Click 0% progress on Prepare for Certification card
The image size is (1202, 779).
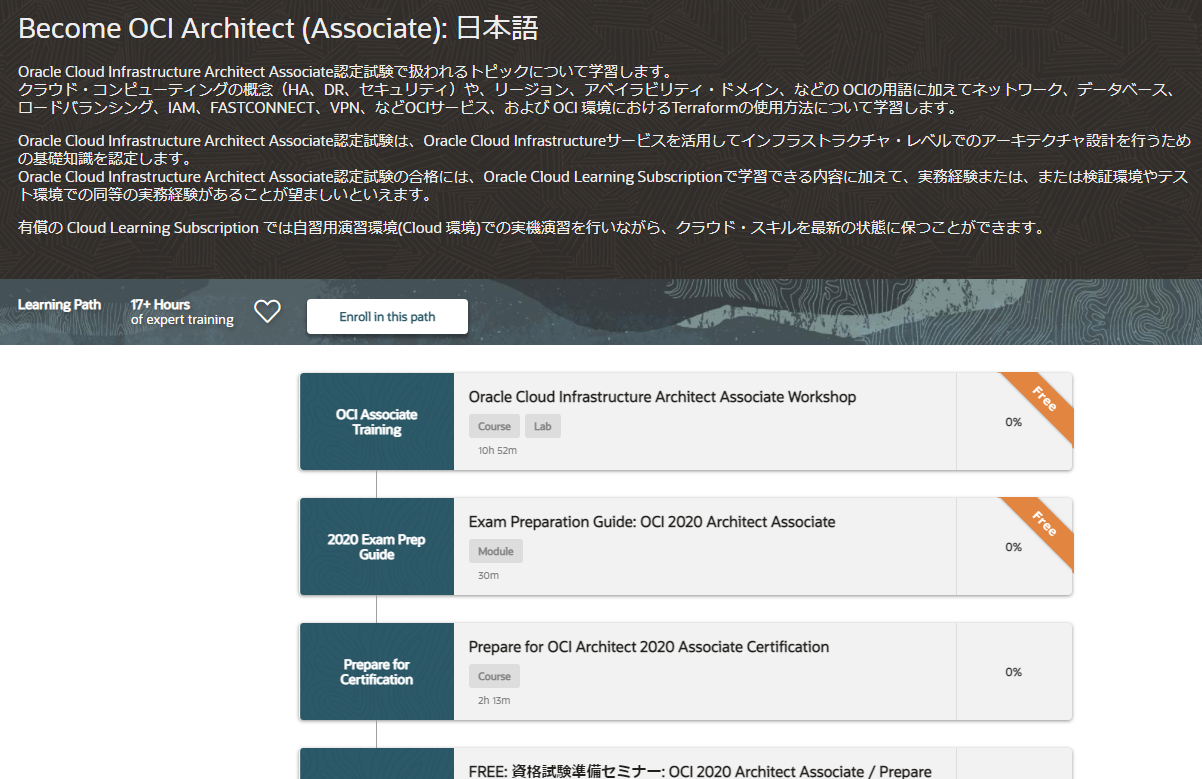[x=1013, y=672]
